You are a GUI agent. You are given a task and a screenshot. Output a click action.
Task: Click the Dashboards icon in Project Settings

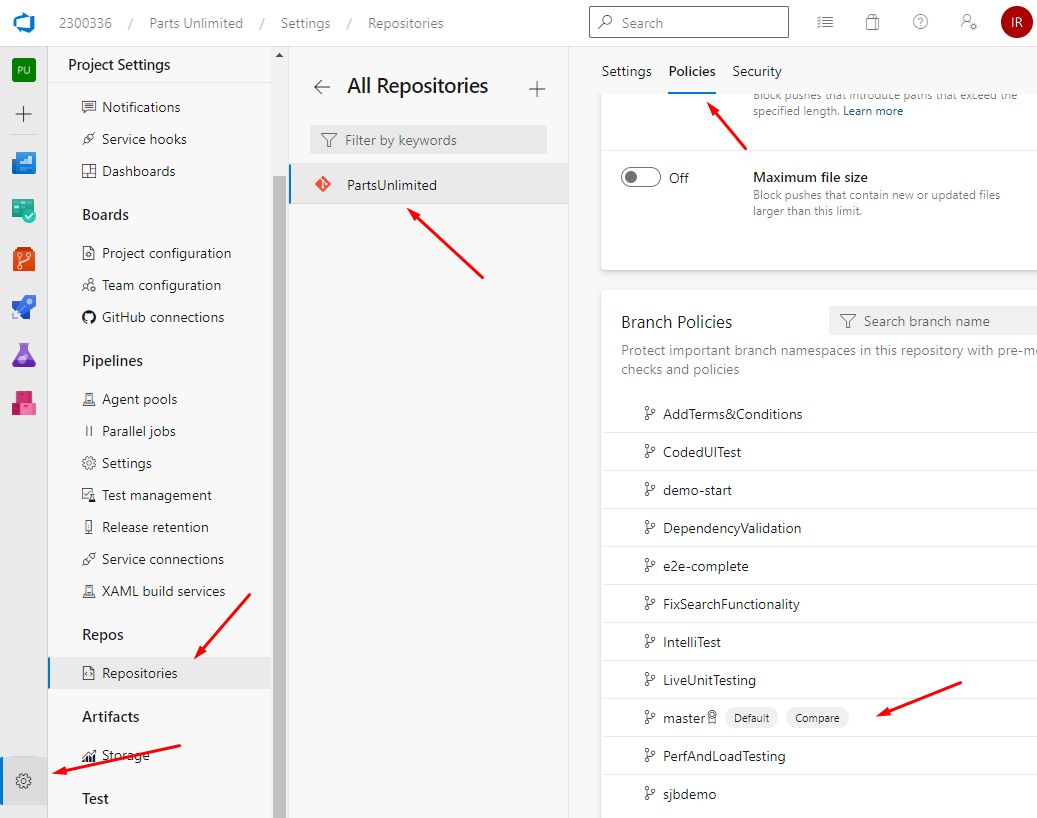pos(89,171)
